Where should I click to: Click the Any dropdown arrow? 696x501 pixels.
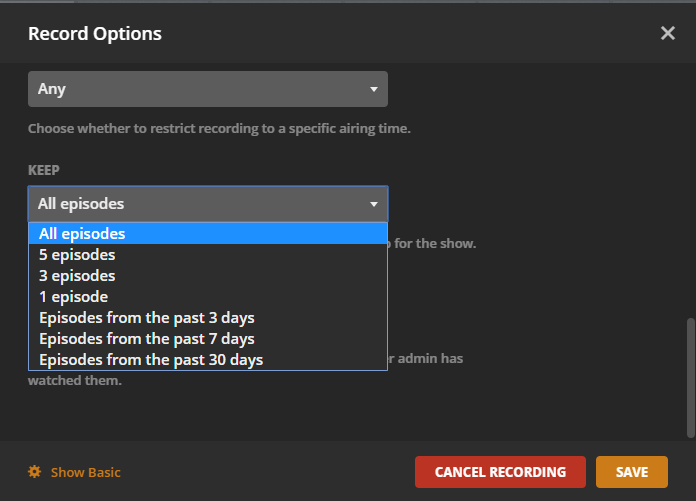tap(374, 89)
